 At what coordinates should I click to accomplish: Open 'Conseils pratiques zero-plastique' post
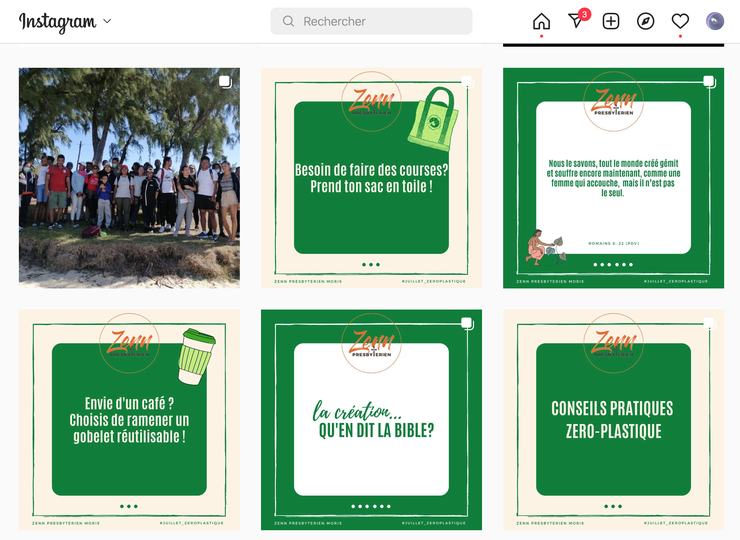point(612,420)
